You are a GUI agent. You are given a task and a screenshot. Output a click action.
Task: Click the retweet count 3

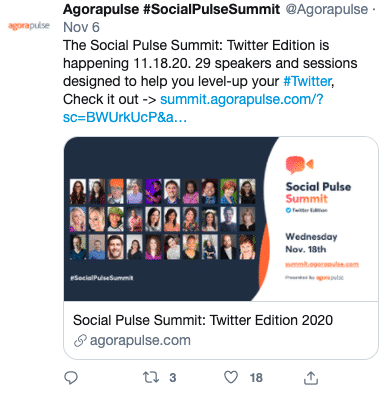coord(172,378)
